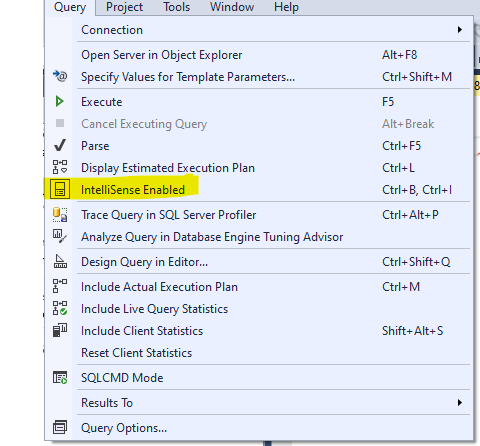The height and width of the screenshot is (446, 480).
Task: Click the green Execute play icon
Action: pos(60,101)
